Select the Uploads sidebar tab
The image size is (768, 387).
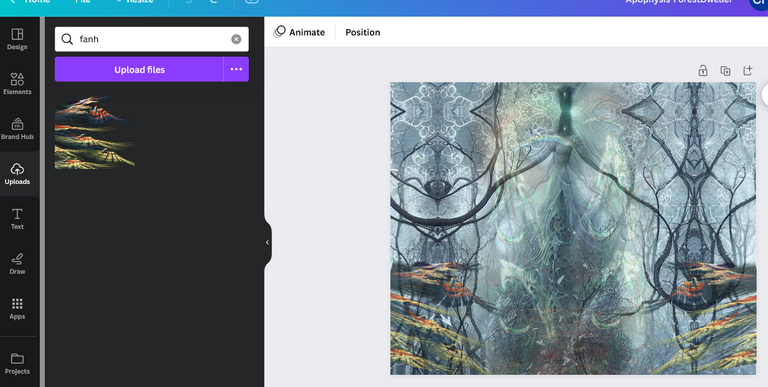point(17,174)
